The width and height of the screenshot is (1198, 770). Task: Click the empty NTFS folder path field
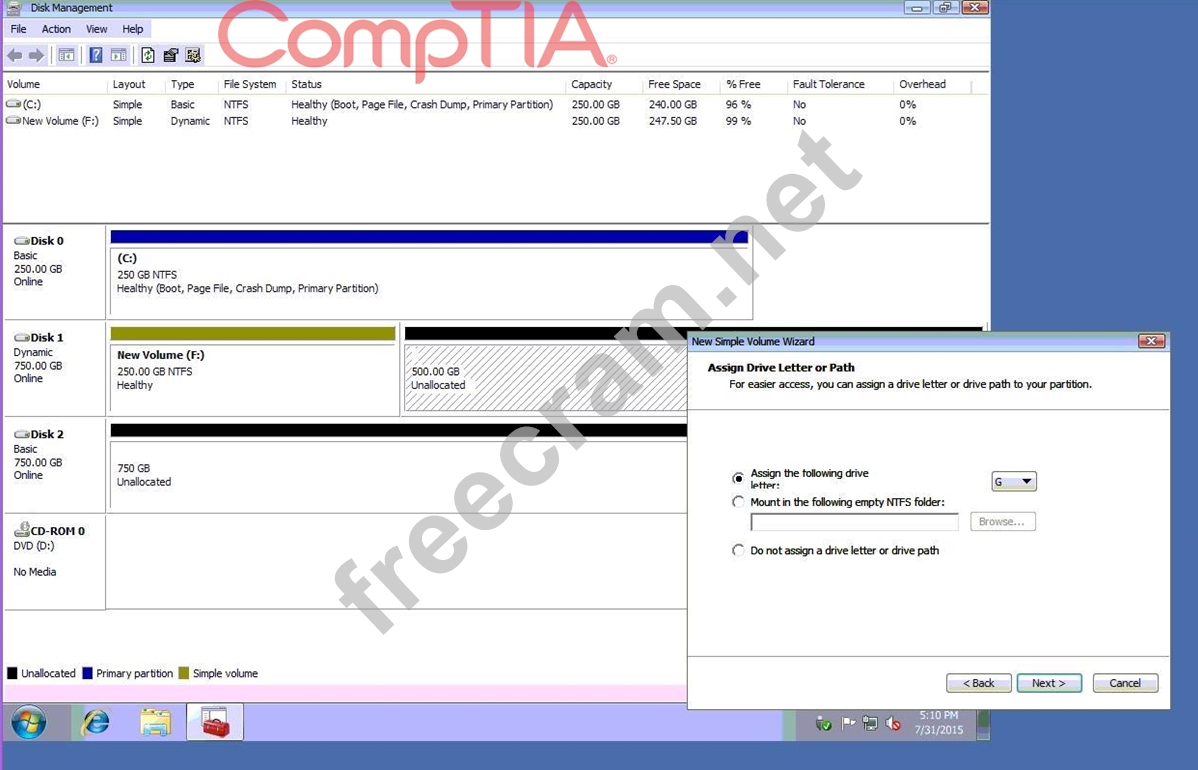point(854,522)
